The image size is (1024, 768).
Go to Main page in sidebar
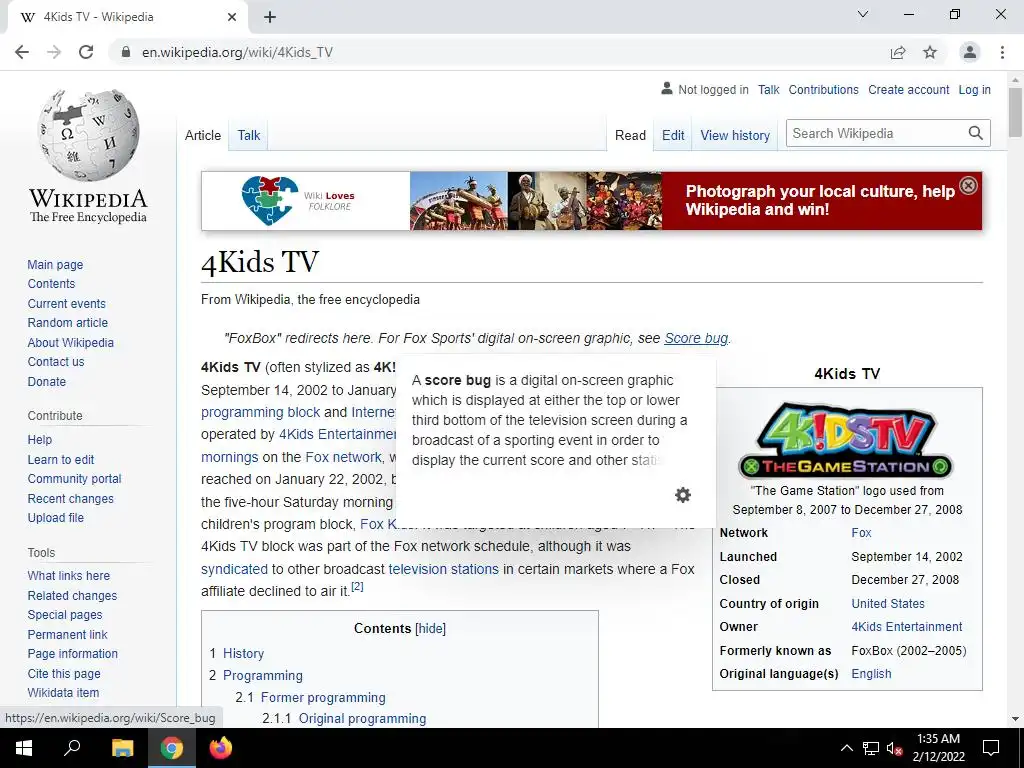(x=56, y=264)
